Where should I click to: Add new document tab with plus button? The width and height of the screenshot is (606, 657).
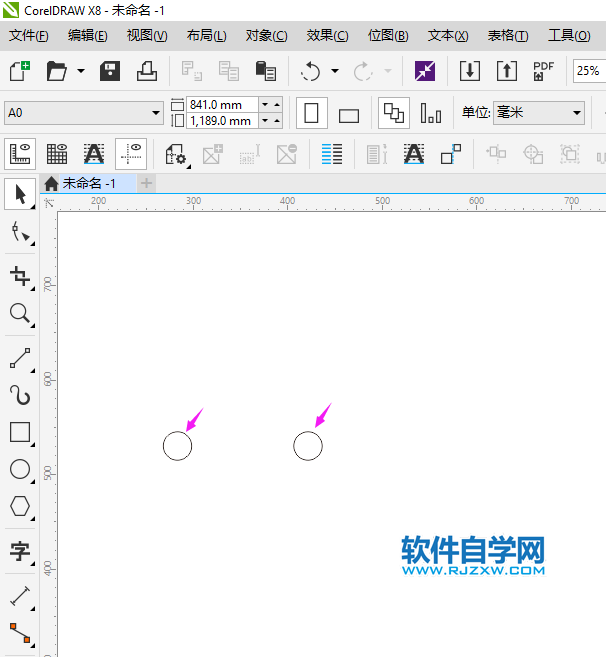147,183
